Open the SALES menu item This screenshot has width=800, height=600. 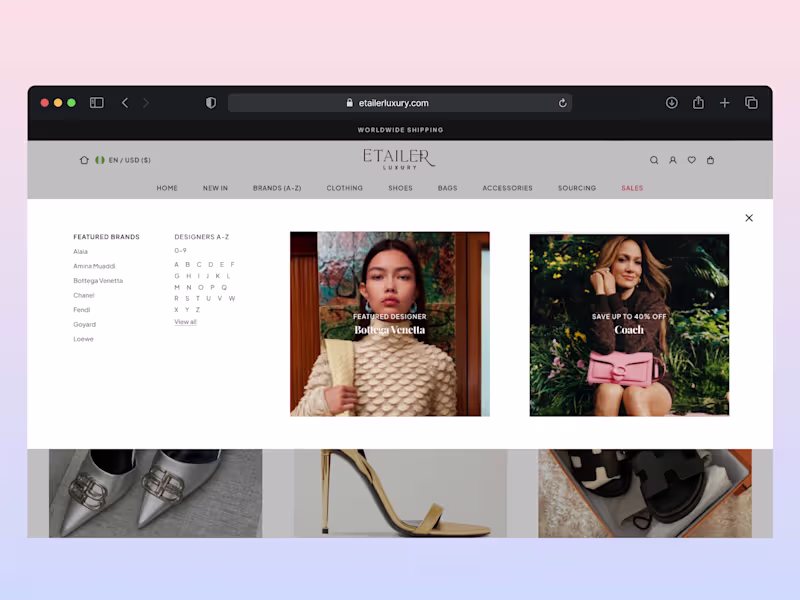(632, 188)
